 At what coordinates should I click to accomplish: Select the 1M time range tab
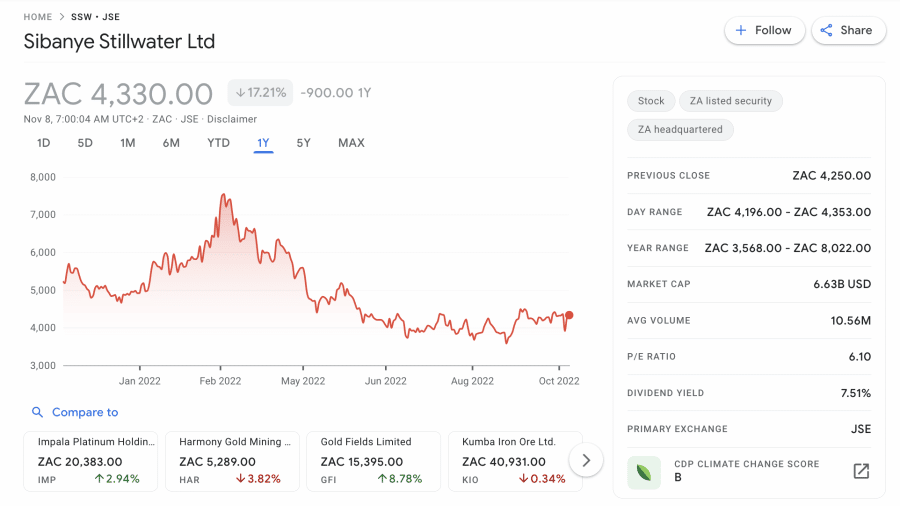pos(128,143)
